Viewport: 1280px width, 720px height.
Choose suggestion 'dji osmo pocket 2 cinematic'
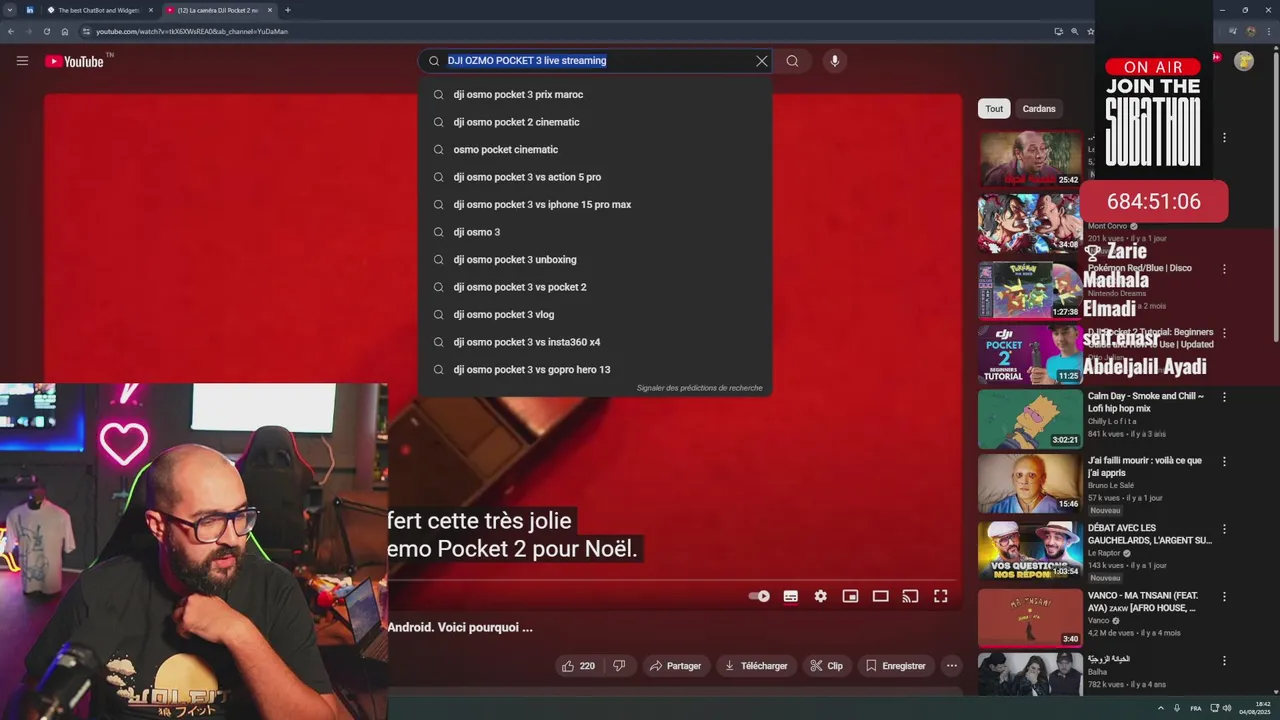pos(595,122)
